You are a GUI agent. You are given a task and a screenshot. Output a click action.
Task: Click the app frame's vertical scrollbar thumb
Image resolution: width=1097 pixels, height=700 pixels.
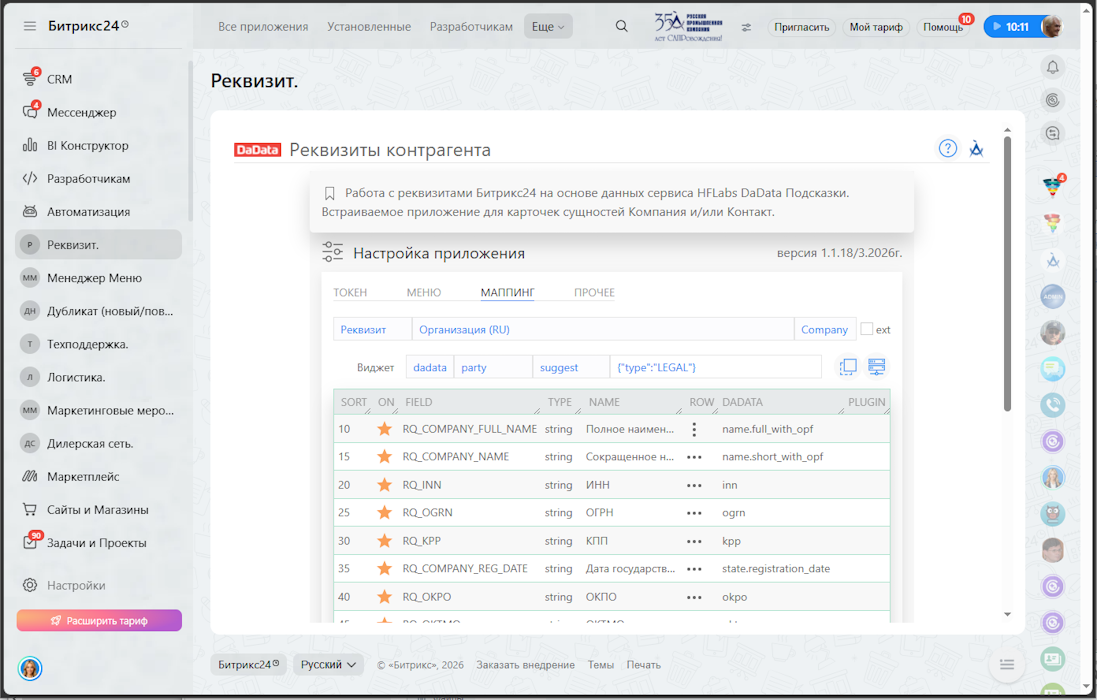(x=1007, y=270)
